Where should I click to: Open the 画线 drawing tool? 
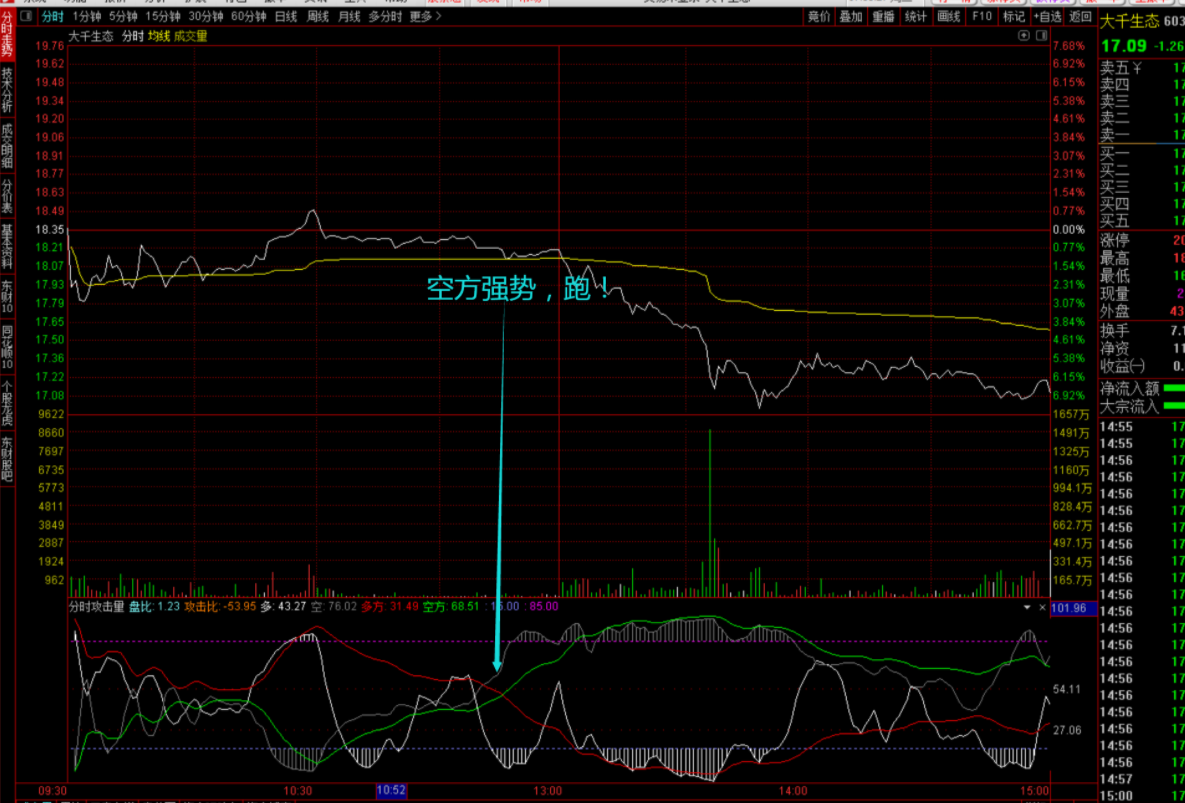click(x=947, y=16)
